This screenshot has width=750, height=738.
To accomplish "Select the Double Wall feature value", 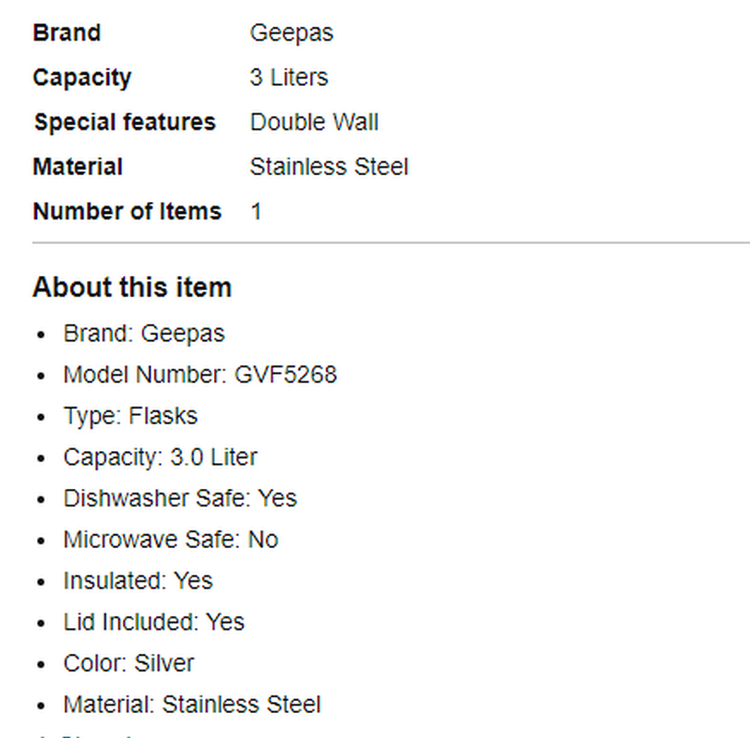I will [x=314, y=122].
